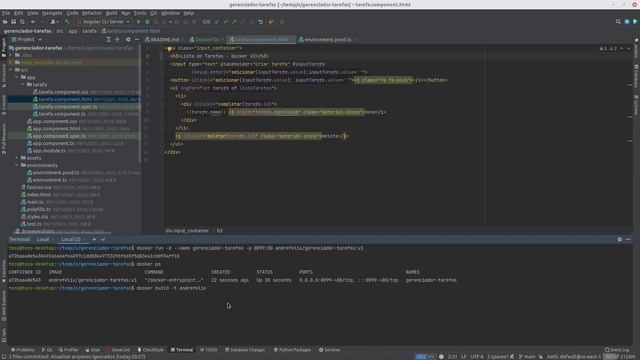Open the Refactor menu
Screen dimensions: 640x360
click(92, 13)
